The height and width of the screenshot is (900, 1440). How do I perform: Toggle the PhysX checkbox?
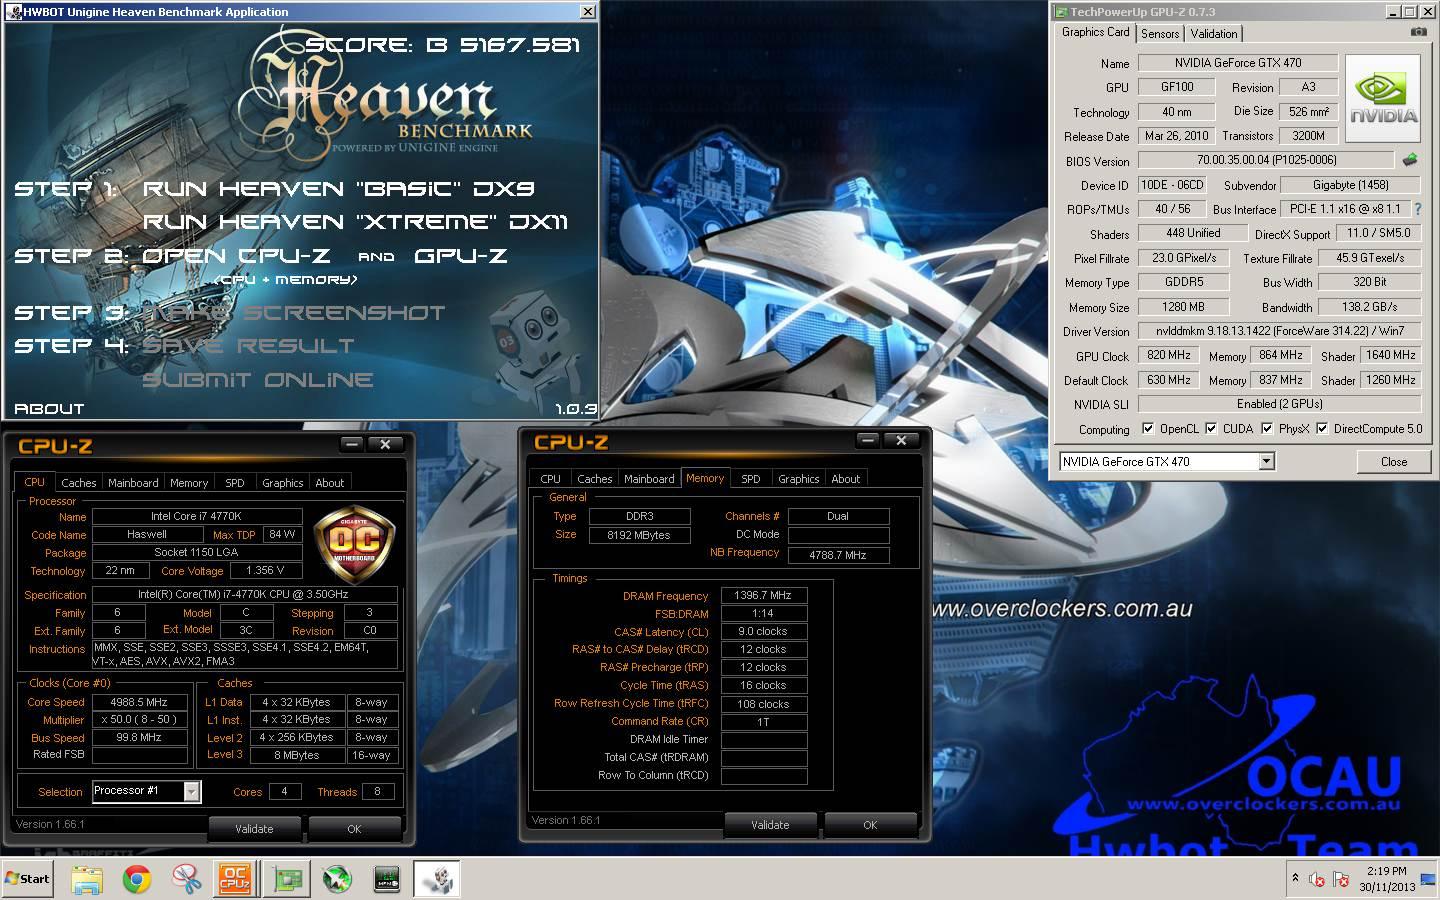tap(1267, 429)
